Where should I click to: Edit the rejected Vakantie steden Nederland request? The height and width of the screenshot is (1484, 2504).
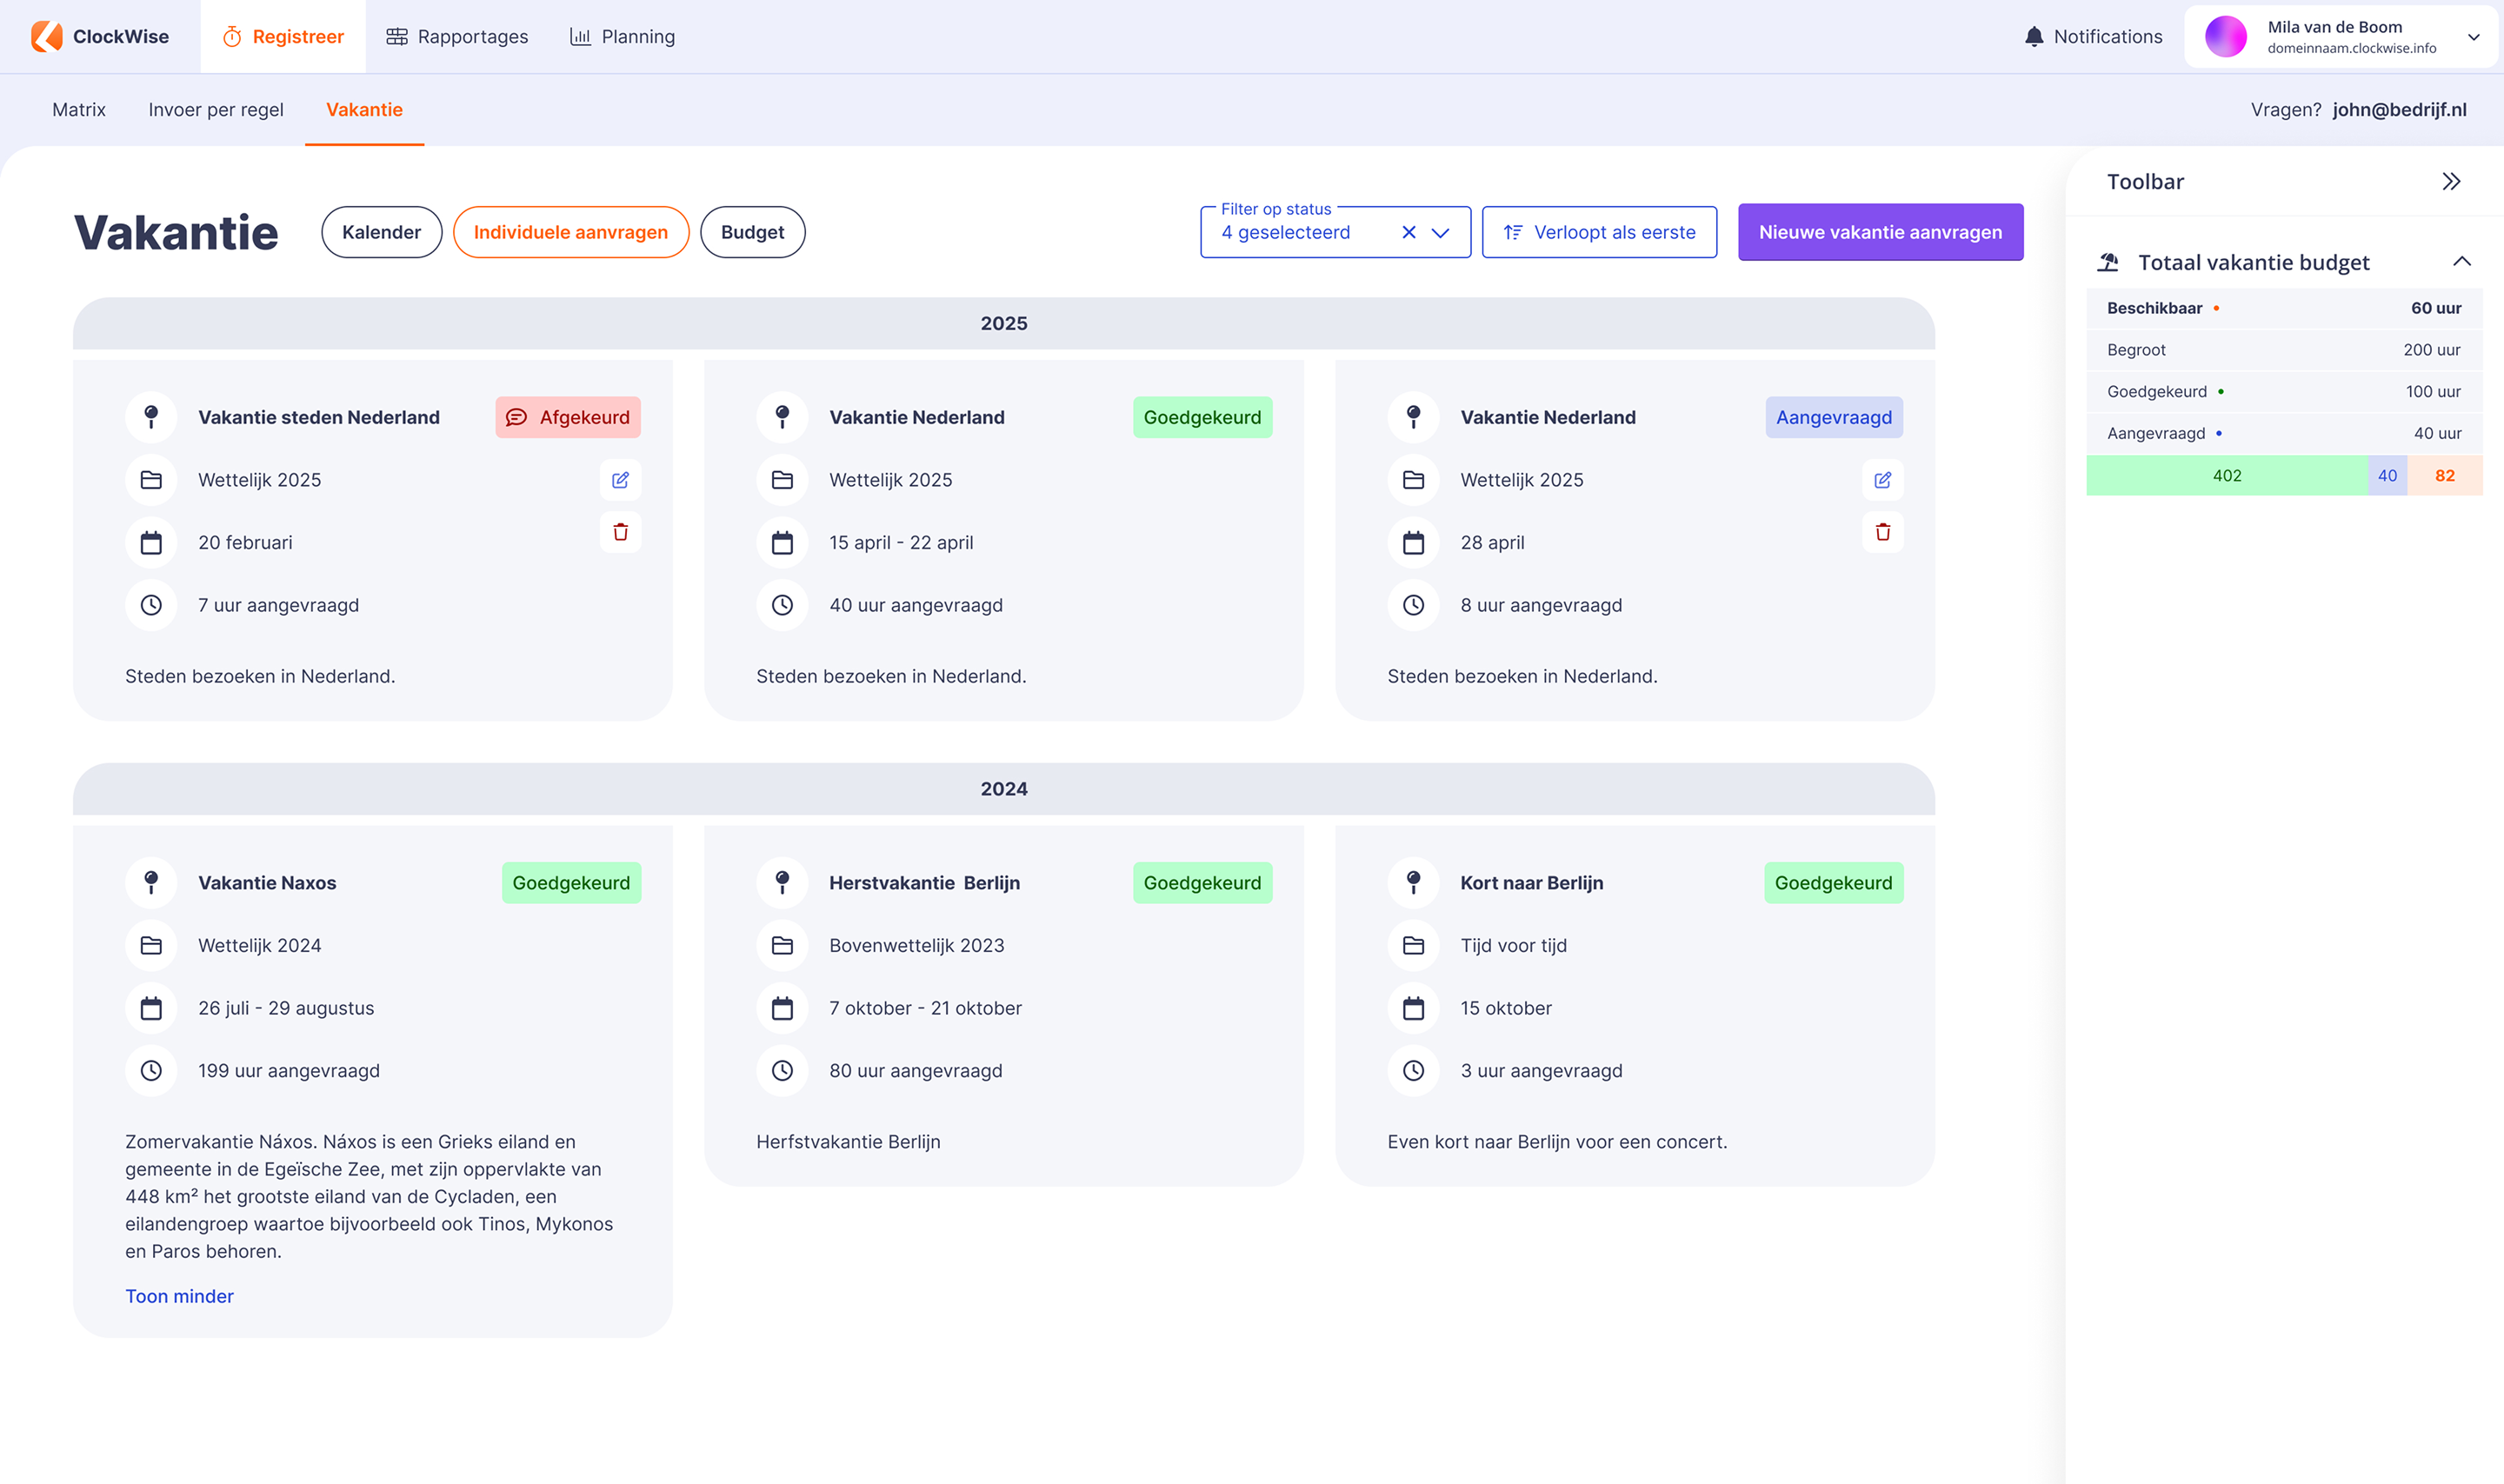click(620, 480)
